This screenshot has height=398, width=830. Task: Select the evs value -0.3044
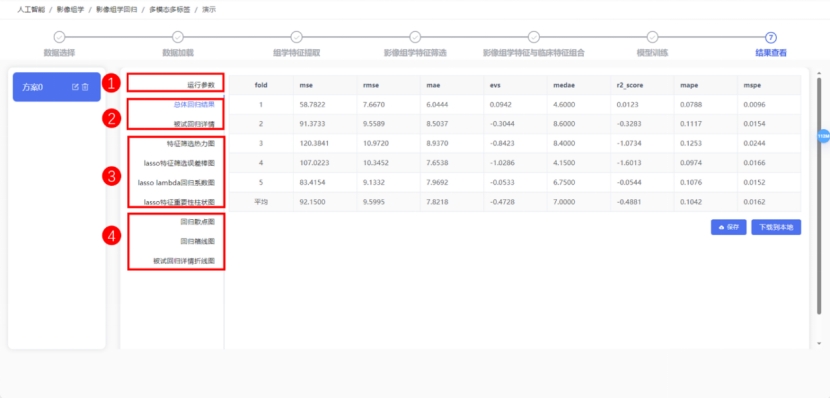coord(501,124)
